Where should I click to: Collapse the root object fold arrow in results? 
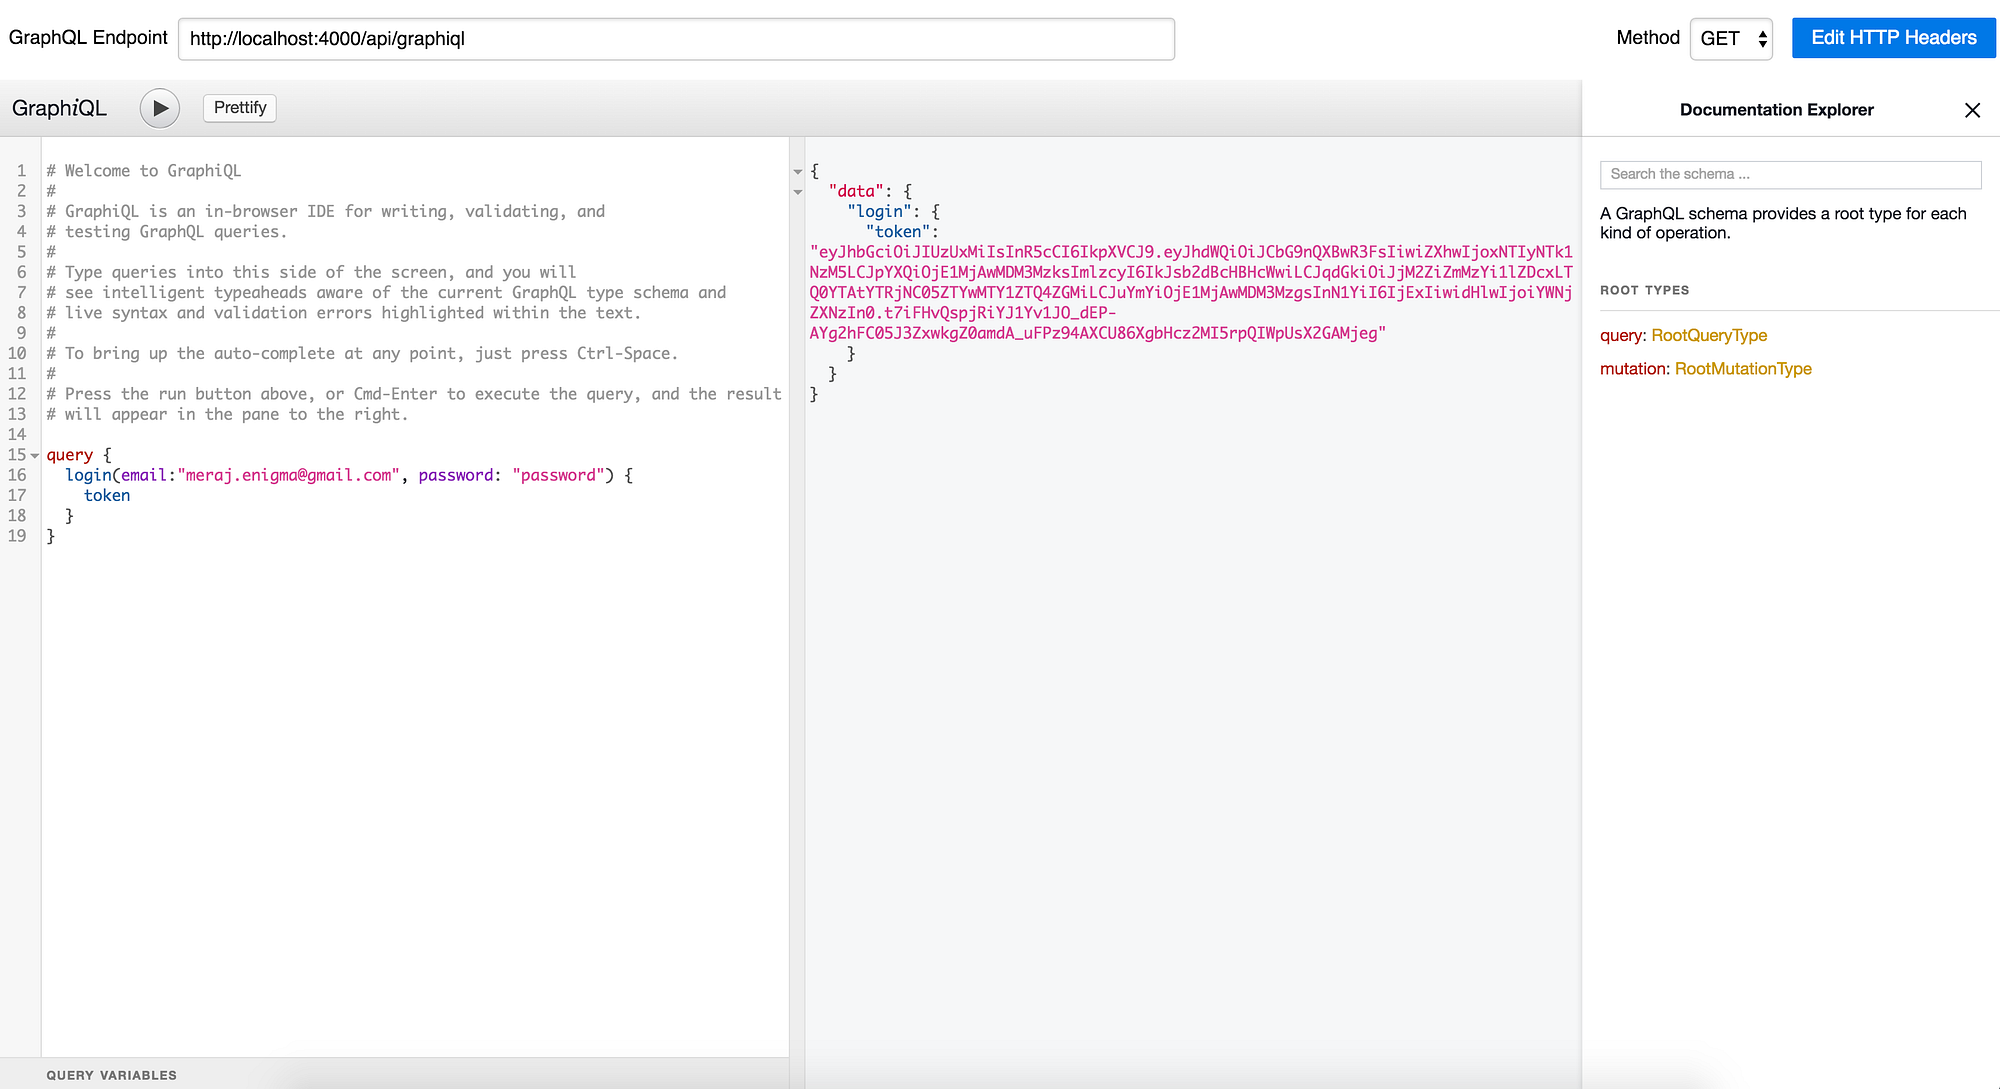tap(798, 172)
